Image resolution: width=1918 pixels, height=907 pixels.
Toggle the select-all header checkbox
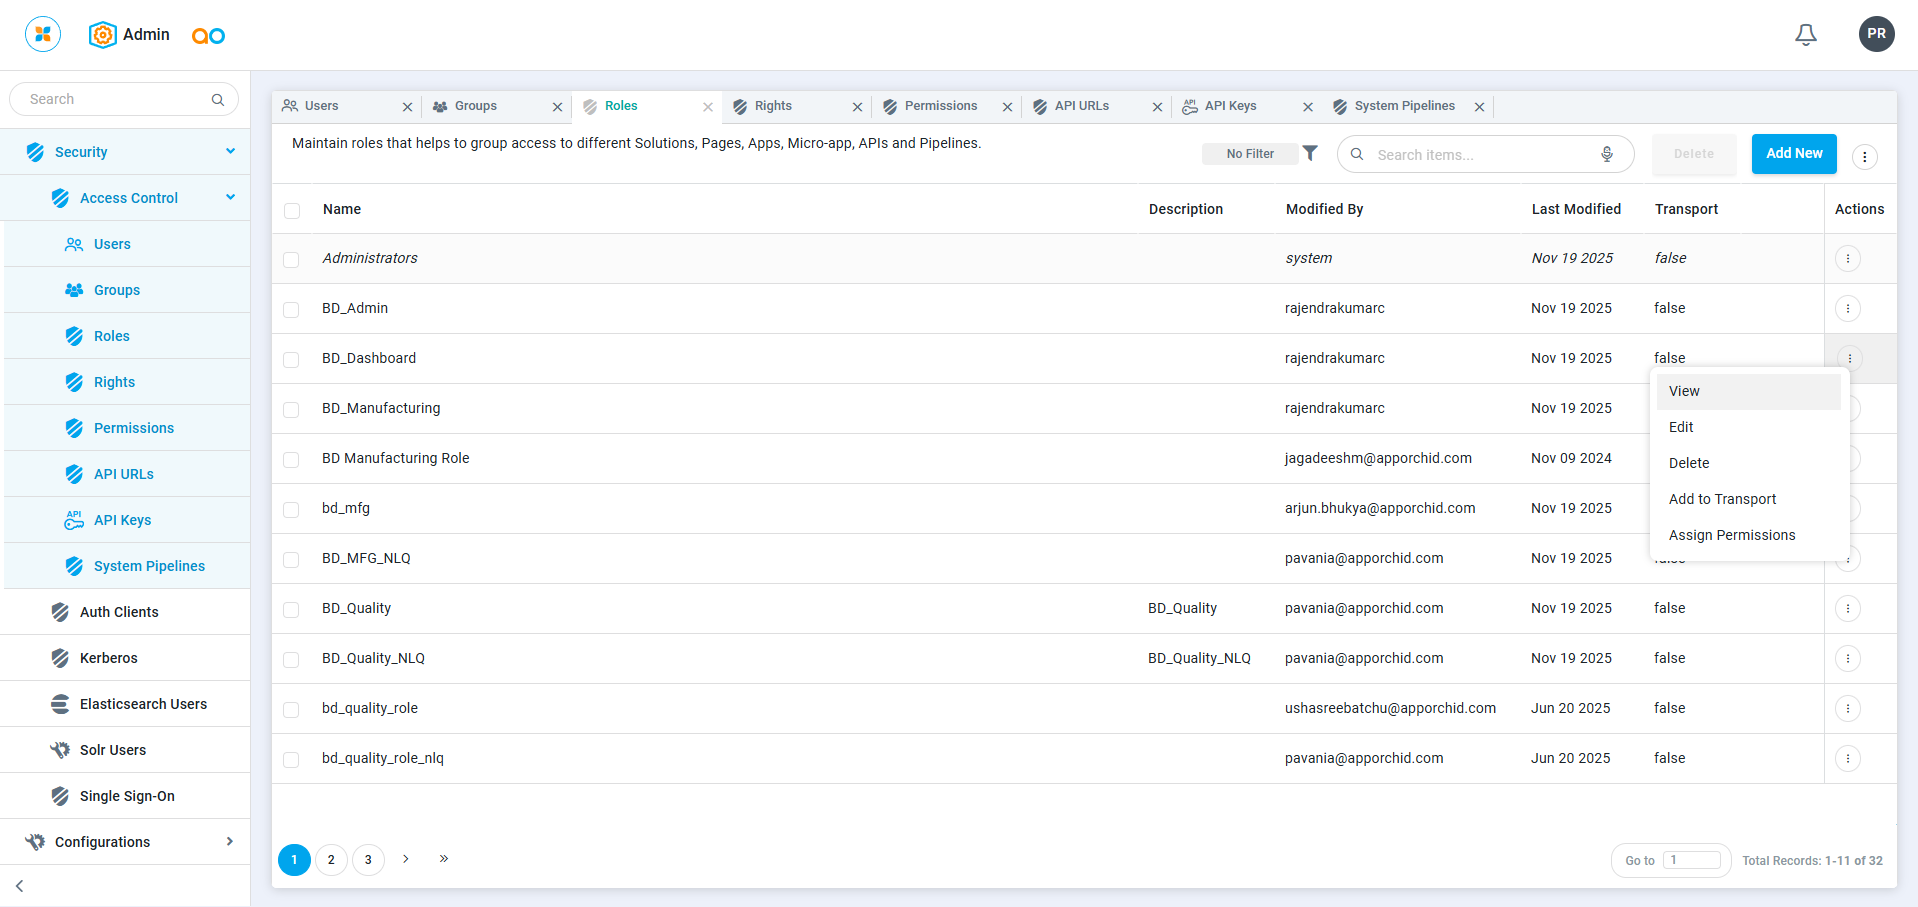pos(292,210)
